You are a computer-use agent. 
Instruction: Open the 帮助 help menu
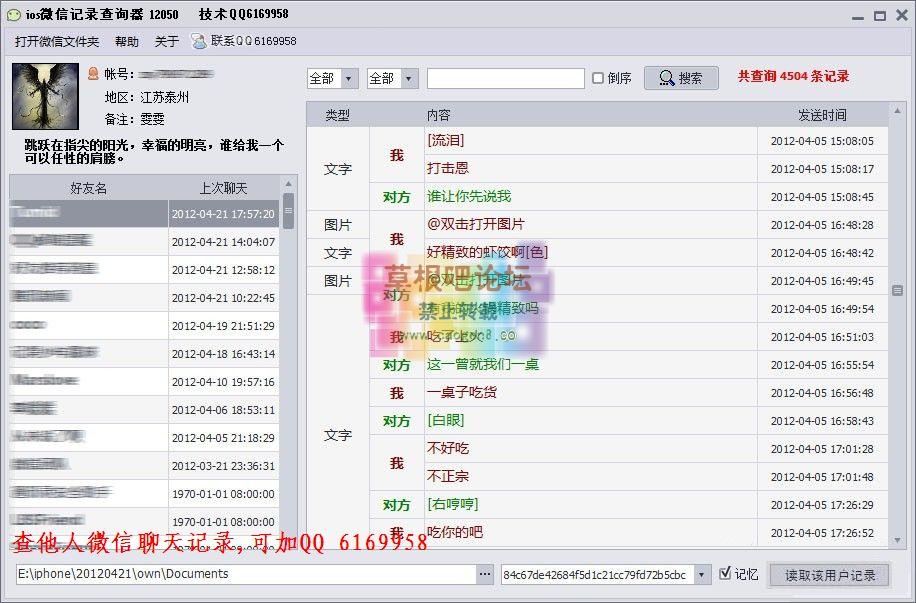tap(127, 41)
